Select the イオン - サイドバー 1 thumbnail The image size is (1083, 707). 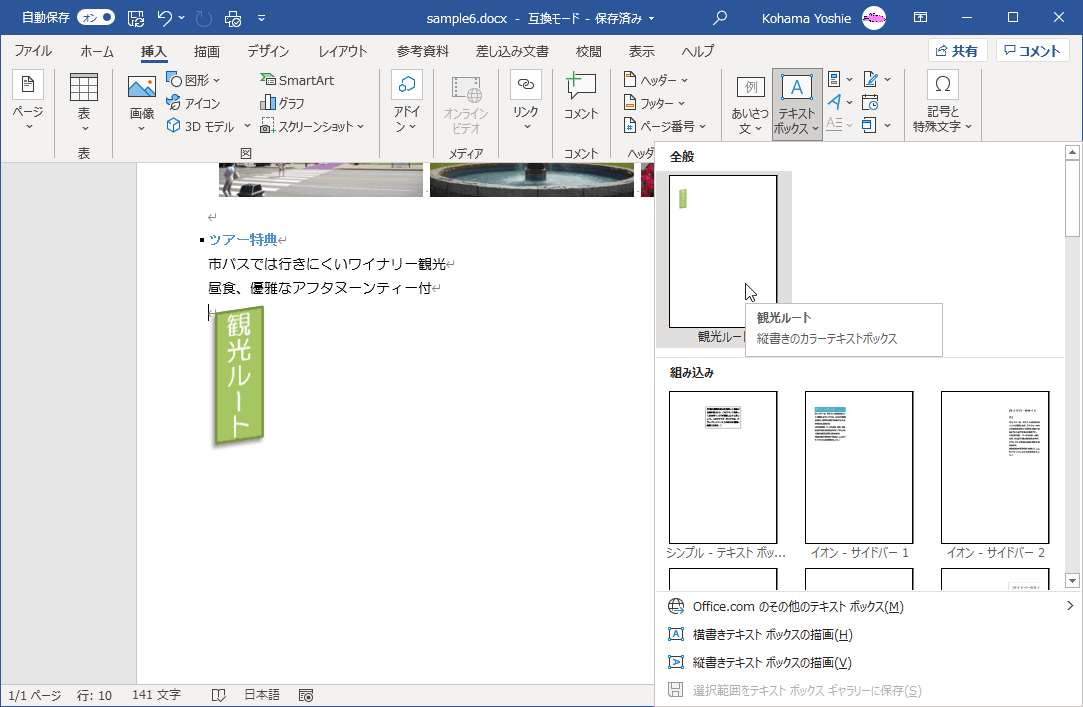coord(859,467)
